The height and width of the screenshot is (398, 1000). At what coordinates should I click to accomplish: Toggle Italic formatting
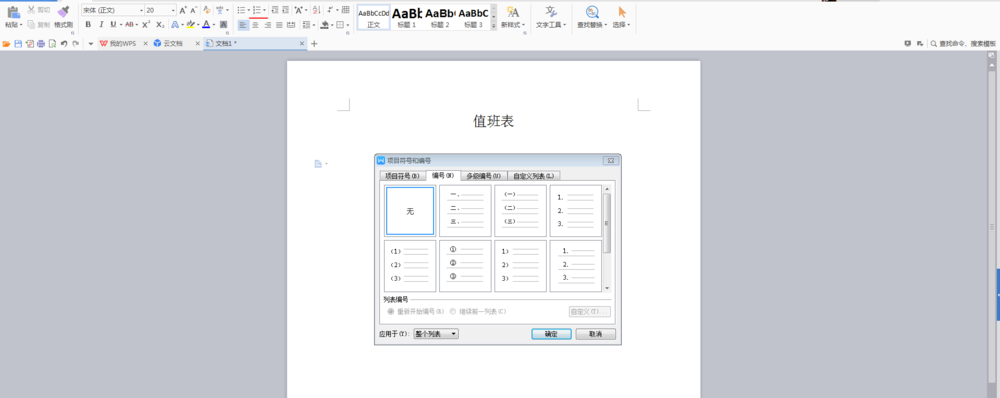[101, 24]
